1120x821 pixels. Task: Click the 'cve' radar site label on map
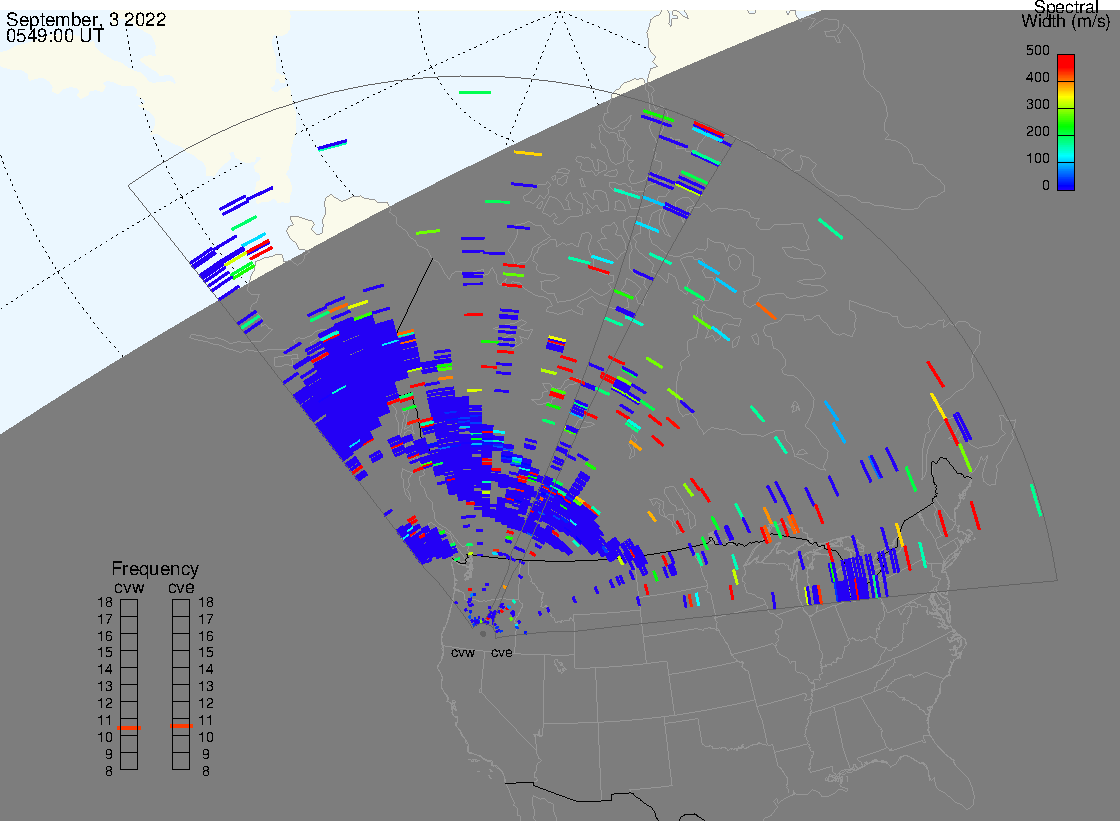click(501, 653)
